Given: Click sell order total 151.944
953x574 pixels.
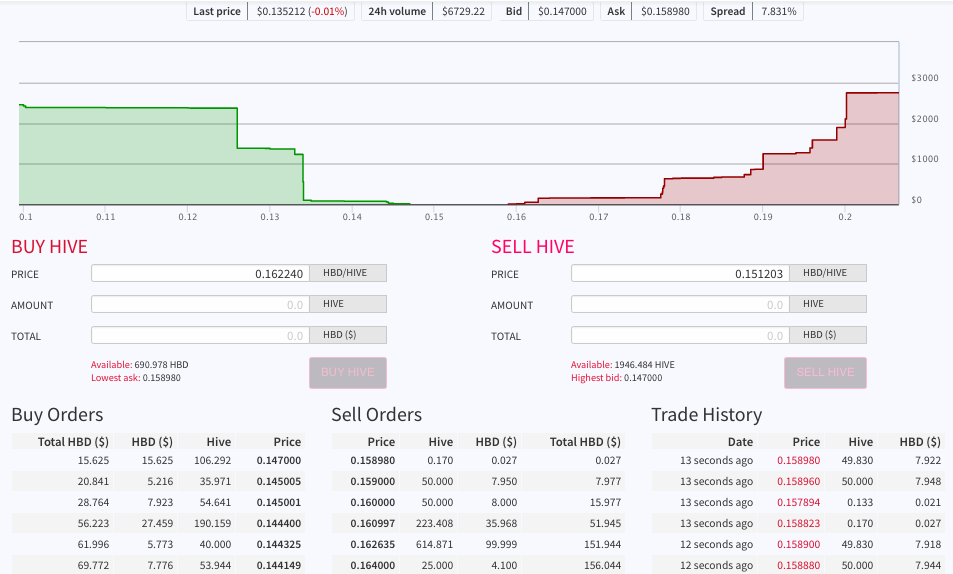Looking at the screenshot, I should point(602,544).
